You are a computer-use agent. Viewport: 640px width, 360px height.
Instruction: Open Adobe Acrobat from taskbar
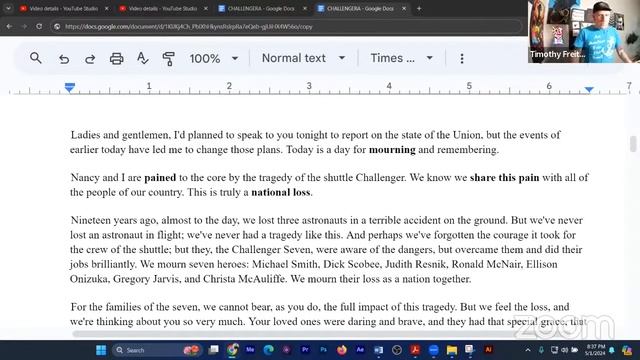pos(415,350)
